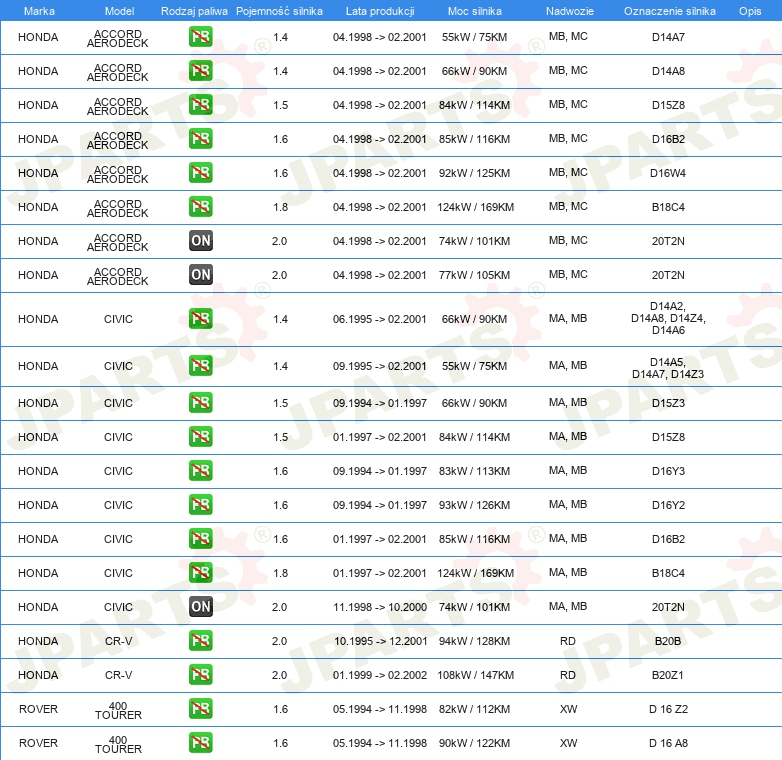The height and width of the screenshot is (760, 782).
Task: Click the 'D14A2, D14A8, D14Z4, D14A6' engine cell
Action: click(668, 318)
